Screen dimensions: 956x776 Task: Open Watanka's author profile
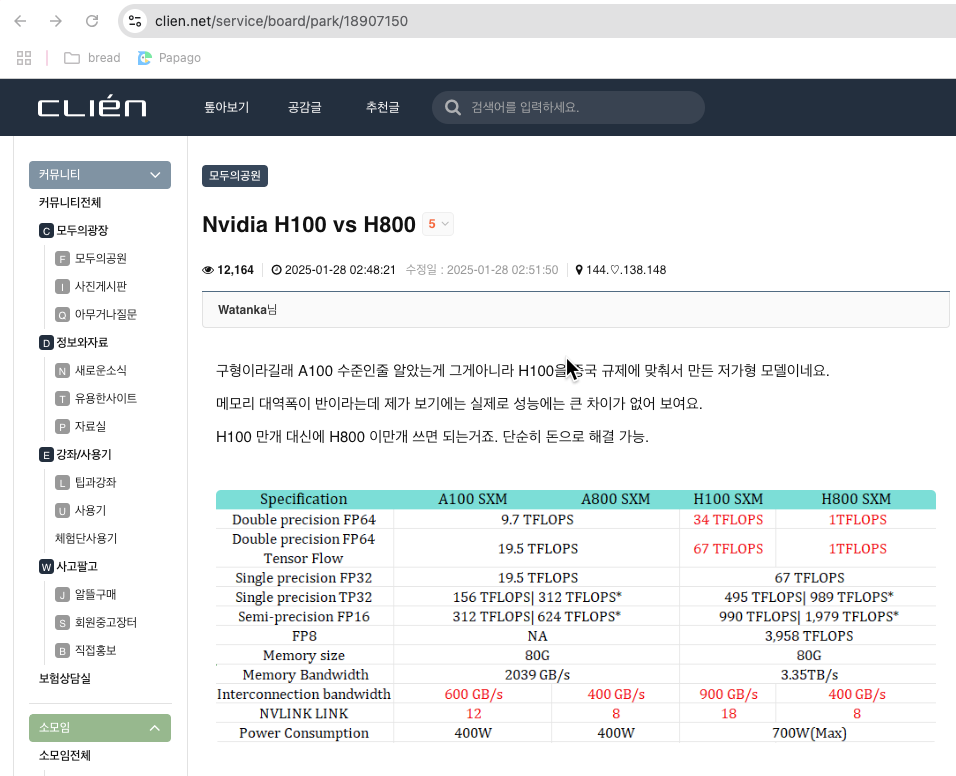247,310
